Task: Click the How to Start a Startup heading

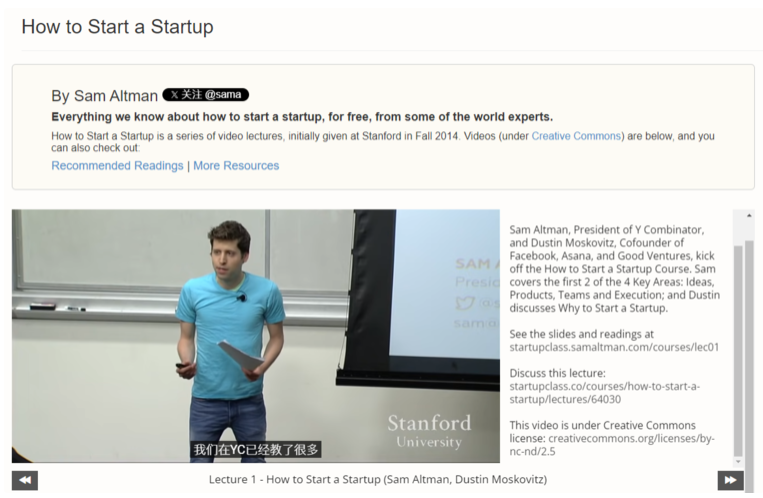Action: pos(117,27)
